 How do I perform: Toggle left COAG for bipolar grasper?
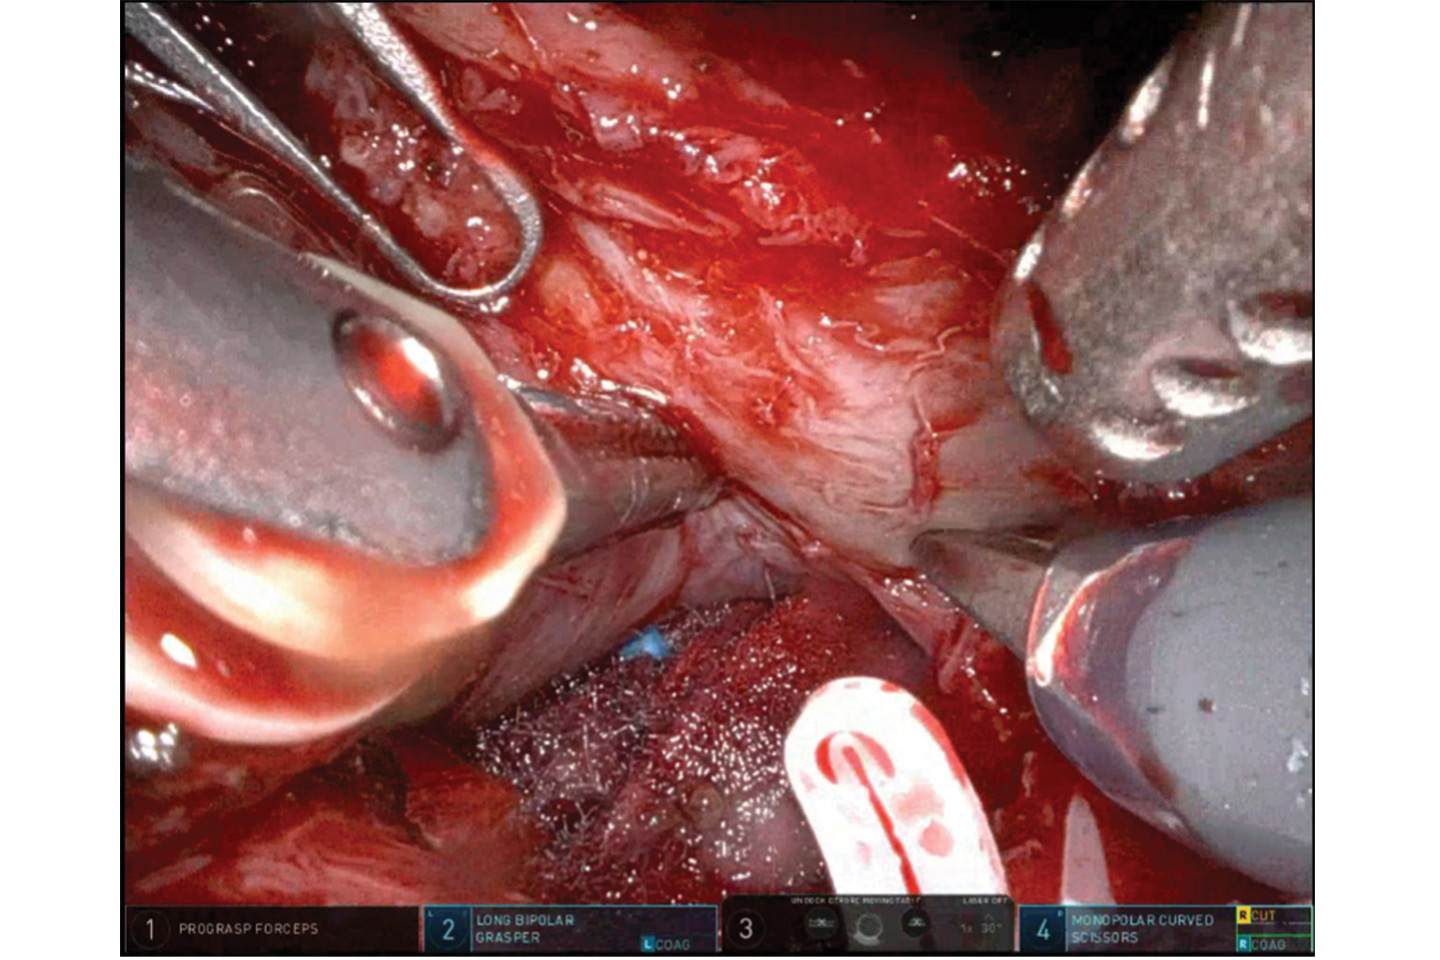pyautogui.click(x=672, y=944)
